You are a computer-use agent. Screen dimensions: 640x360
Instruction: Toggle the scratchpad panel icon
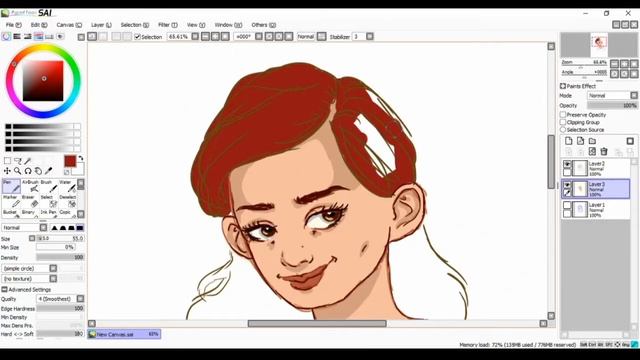tap(60, 37)
